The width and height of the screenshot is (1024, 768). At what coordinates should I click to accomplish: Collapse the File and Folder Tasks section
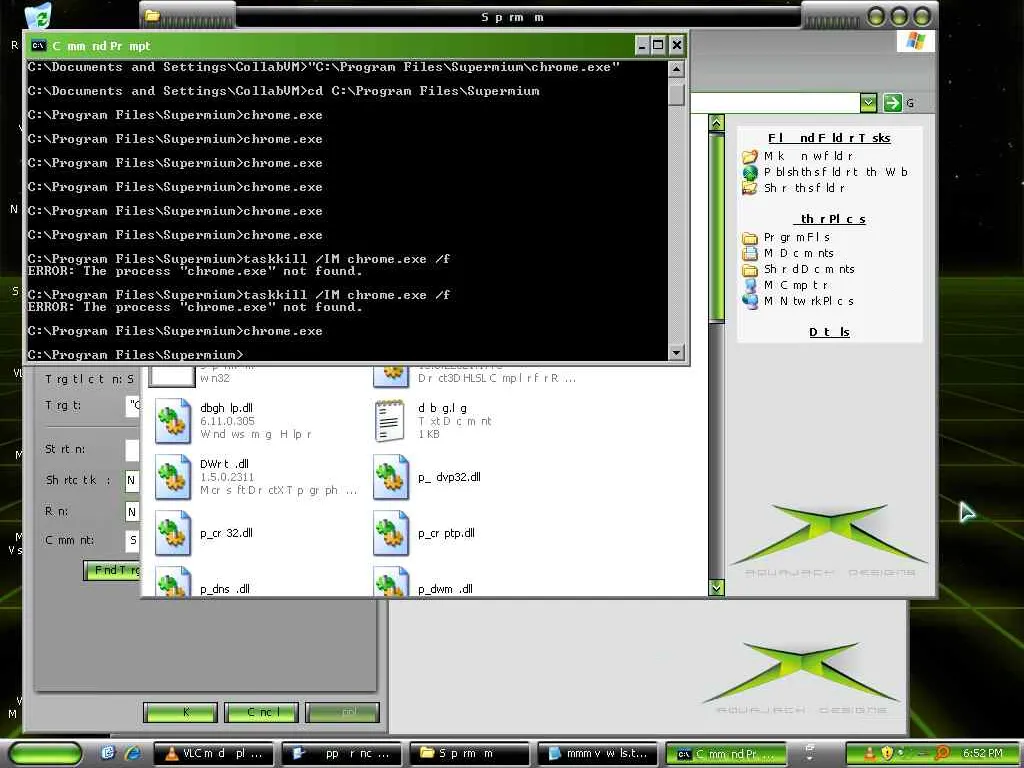(829, 138)
